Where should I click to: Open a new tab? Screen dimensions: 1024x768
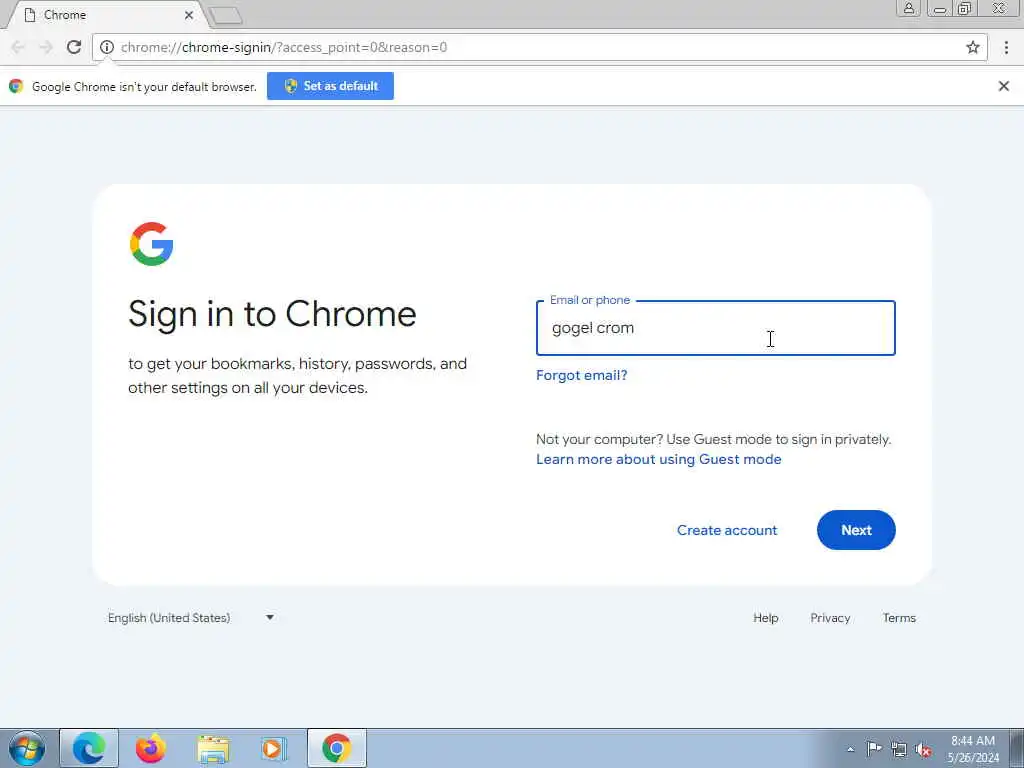coord(226,16)
